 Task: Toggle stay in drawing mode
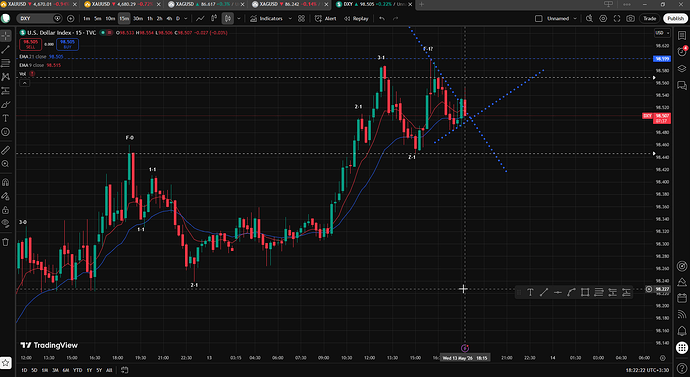coord(6,196)
